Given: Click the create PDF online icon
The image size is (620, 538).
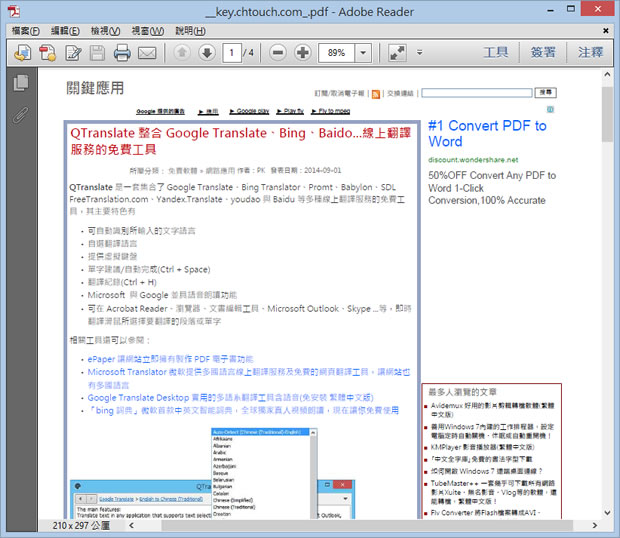Looking at the screenshot, I should coord(47,53).
